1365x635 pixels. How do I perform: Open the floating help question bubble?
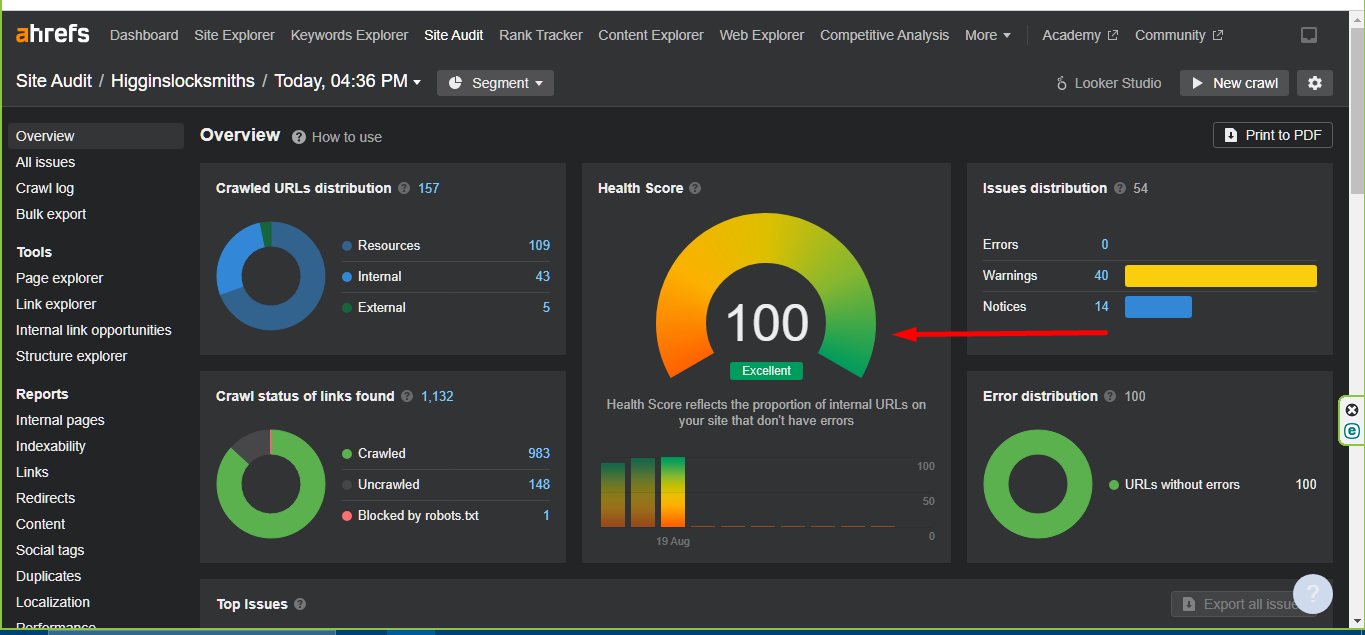click(x=1312, y=593)
